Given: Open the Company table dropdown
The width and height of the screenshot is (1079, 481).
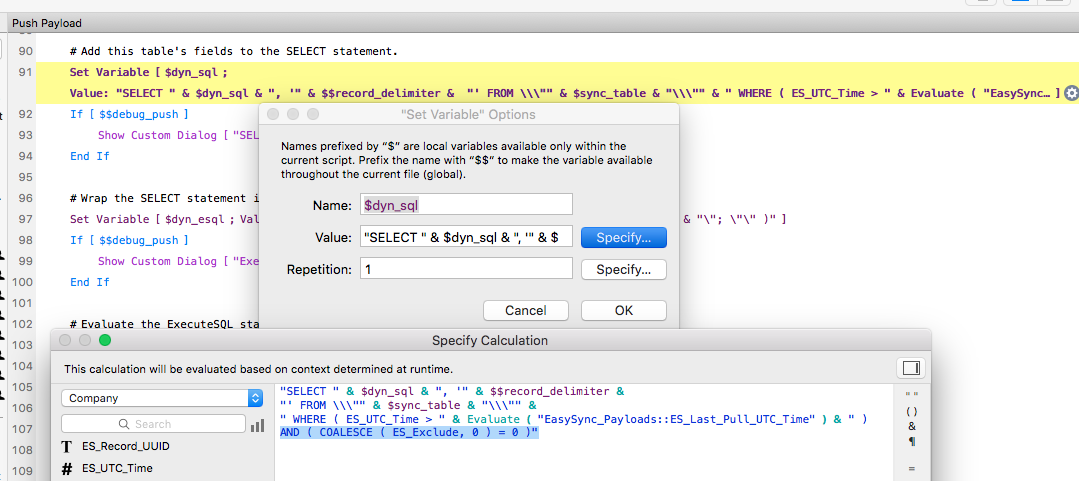Looking at the screenshot, I should pos(162,398).
